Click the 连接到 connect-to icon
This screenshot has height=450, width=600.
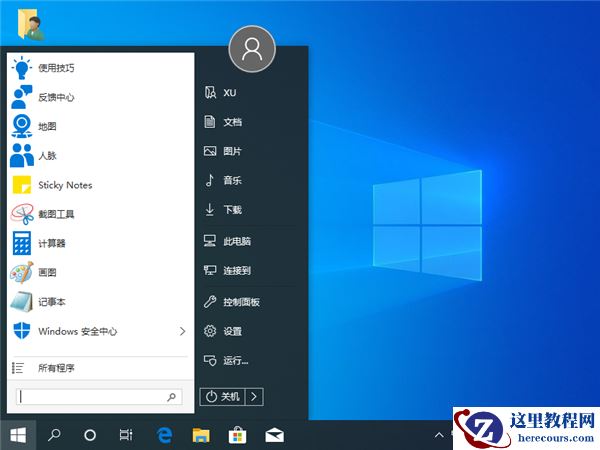pyautogui.click(x=210, y=270)
